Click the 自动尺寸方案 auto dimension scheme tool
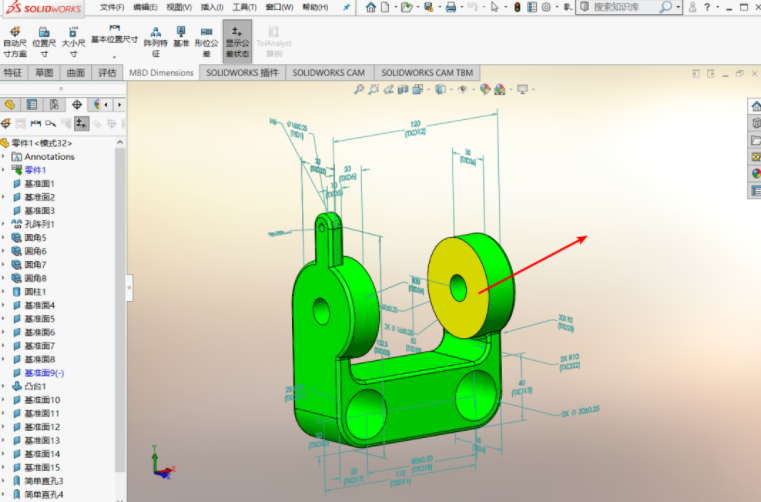 click(15, 42)
